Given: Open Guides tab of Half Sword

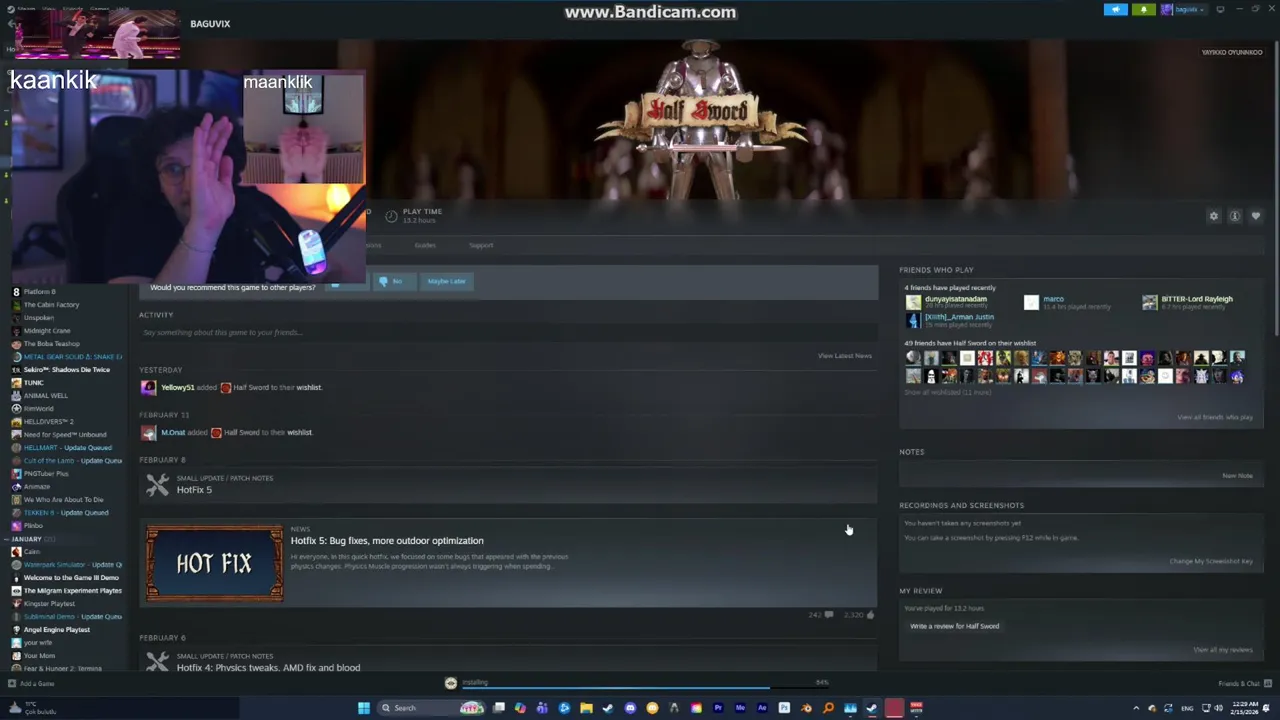Looking at the screenshot, I should 425,245.
